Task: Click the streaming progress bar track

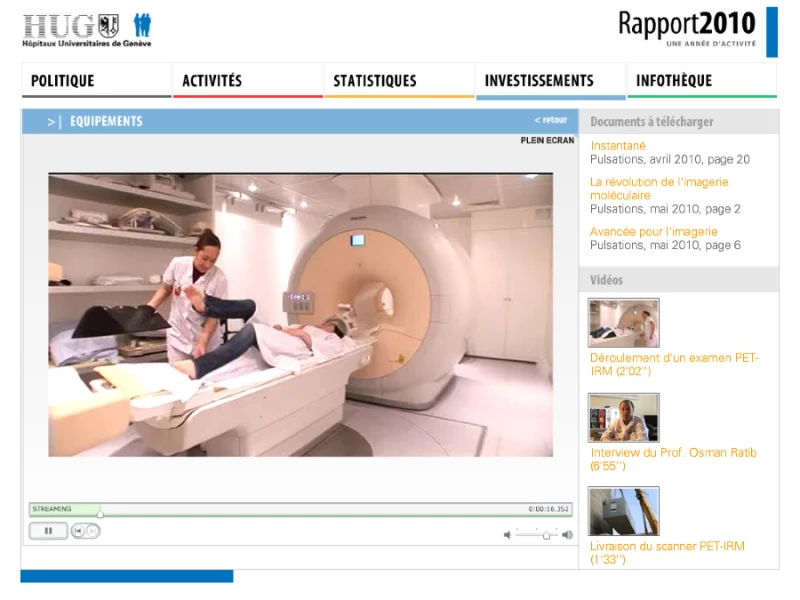Action: coord(301,509)
